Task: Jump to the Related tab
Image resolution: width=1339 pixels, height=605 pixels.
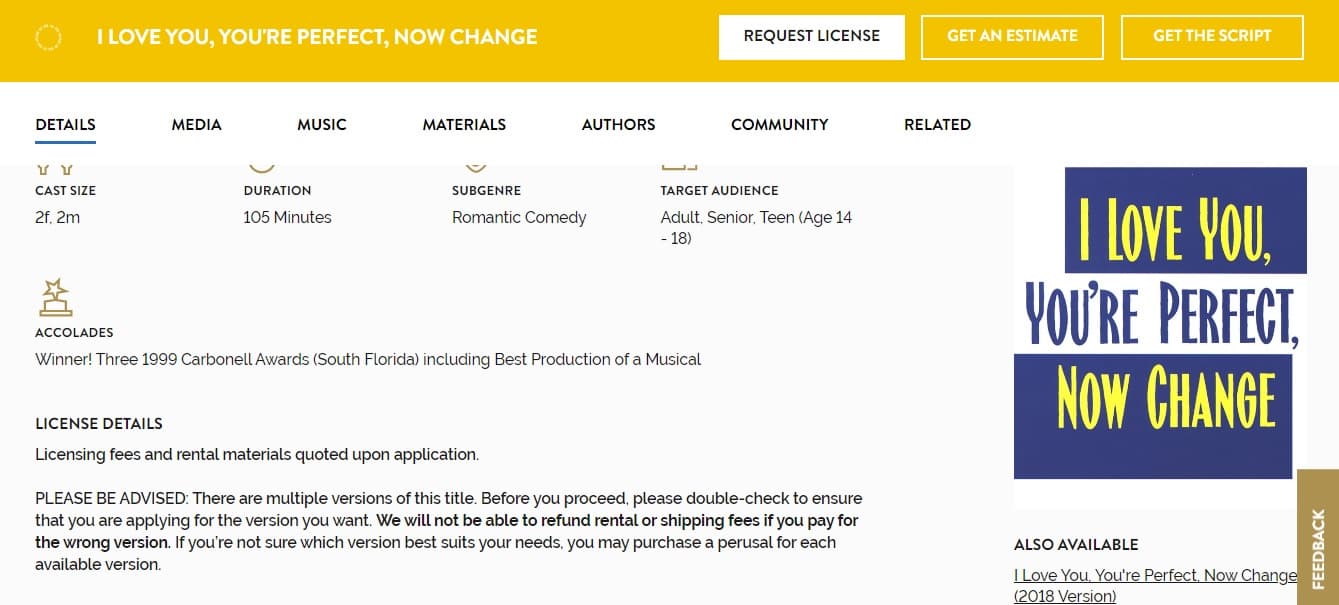Action: (x=938, y=125)
